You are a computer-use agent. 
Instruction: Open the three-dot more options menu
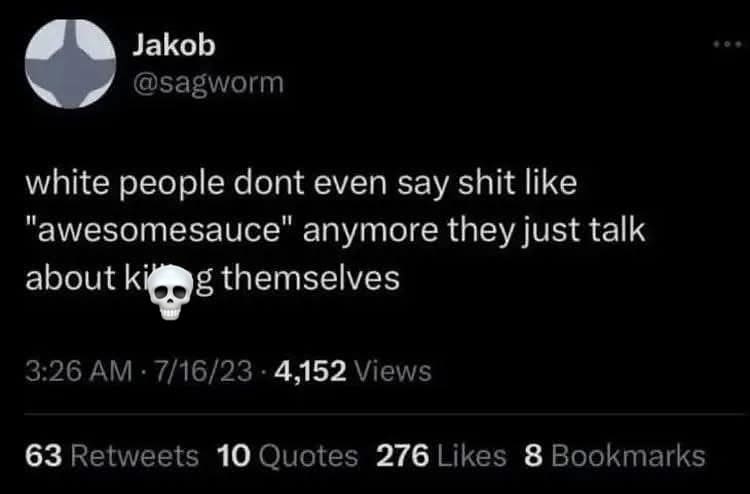727,44
